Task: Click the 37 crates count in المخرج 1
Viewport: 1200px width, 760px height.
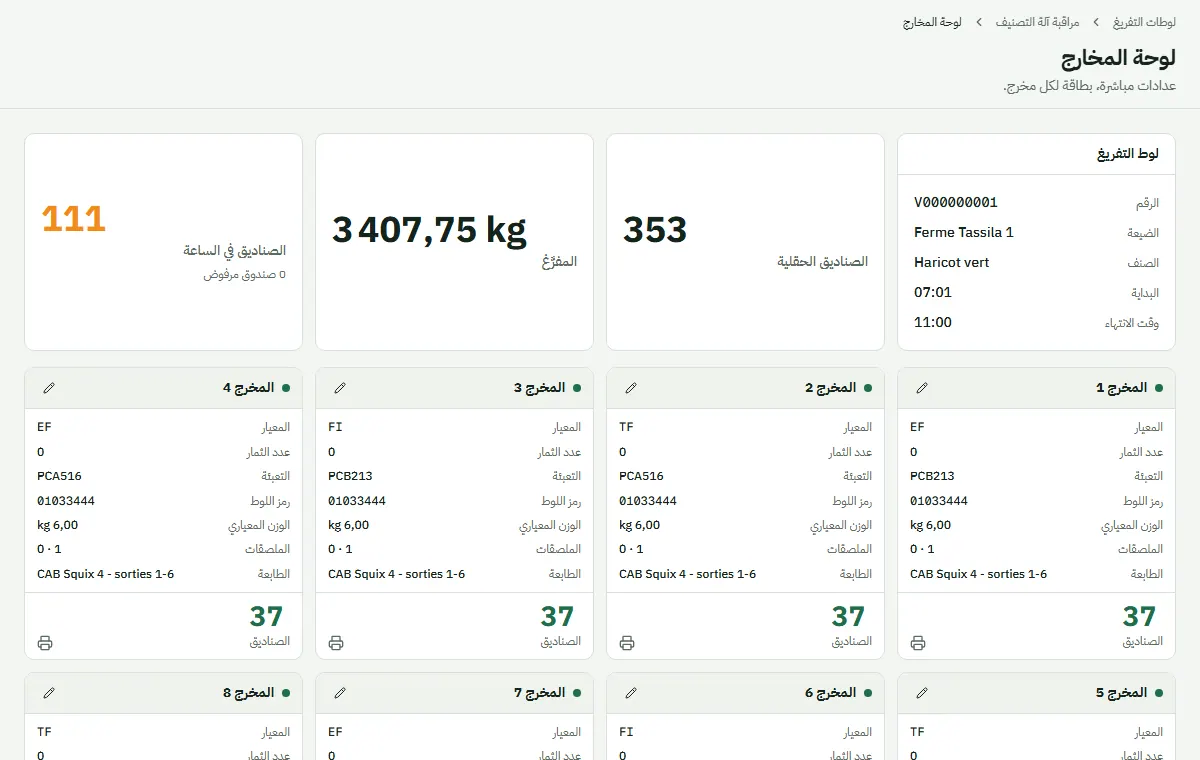Action: [x=1139, y=616]
